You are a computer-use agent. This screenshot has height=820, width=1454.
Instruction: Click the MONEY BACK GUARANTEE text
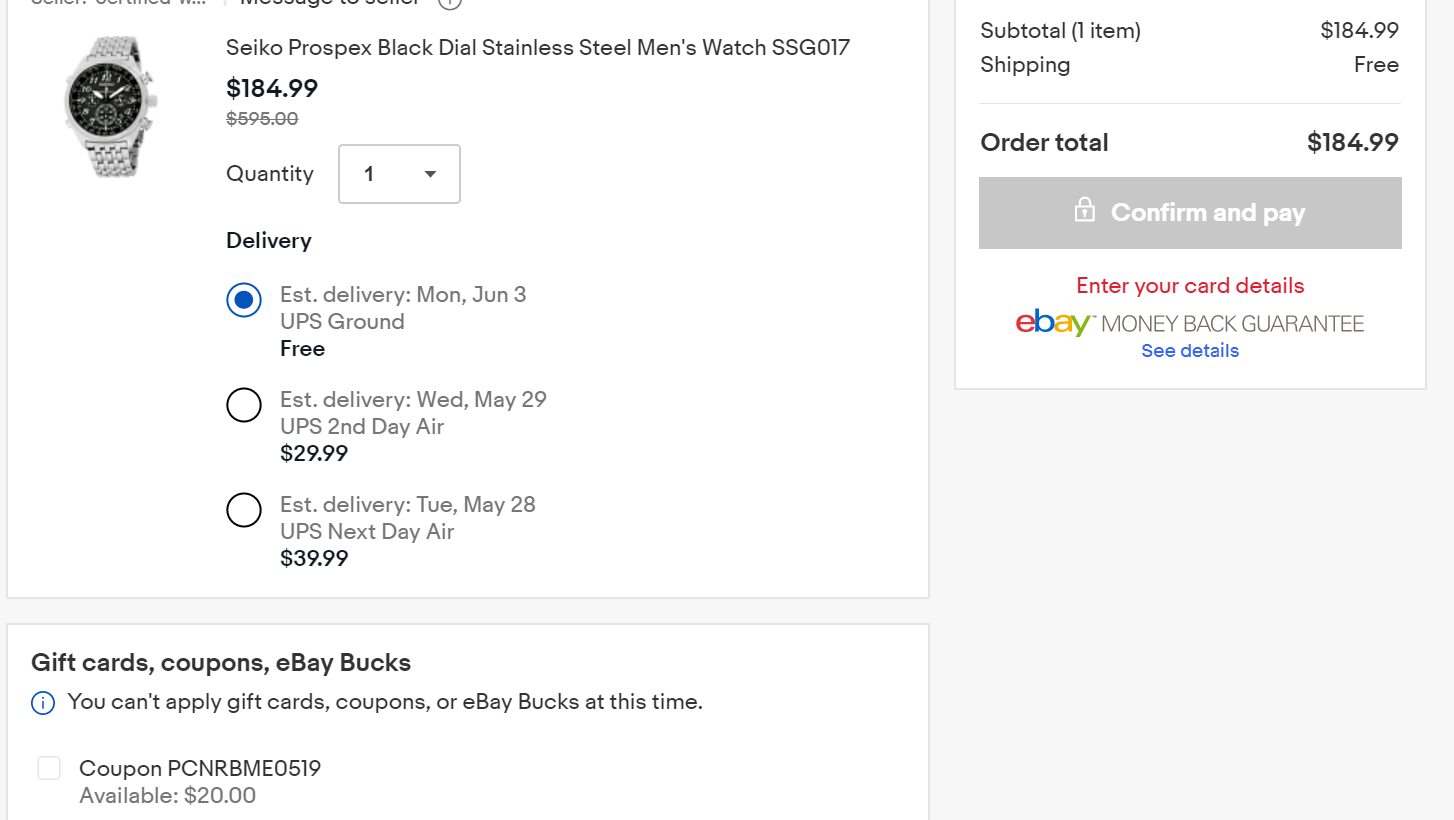(1232, 324)
